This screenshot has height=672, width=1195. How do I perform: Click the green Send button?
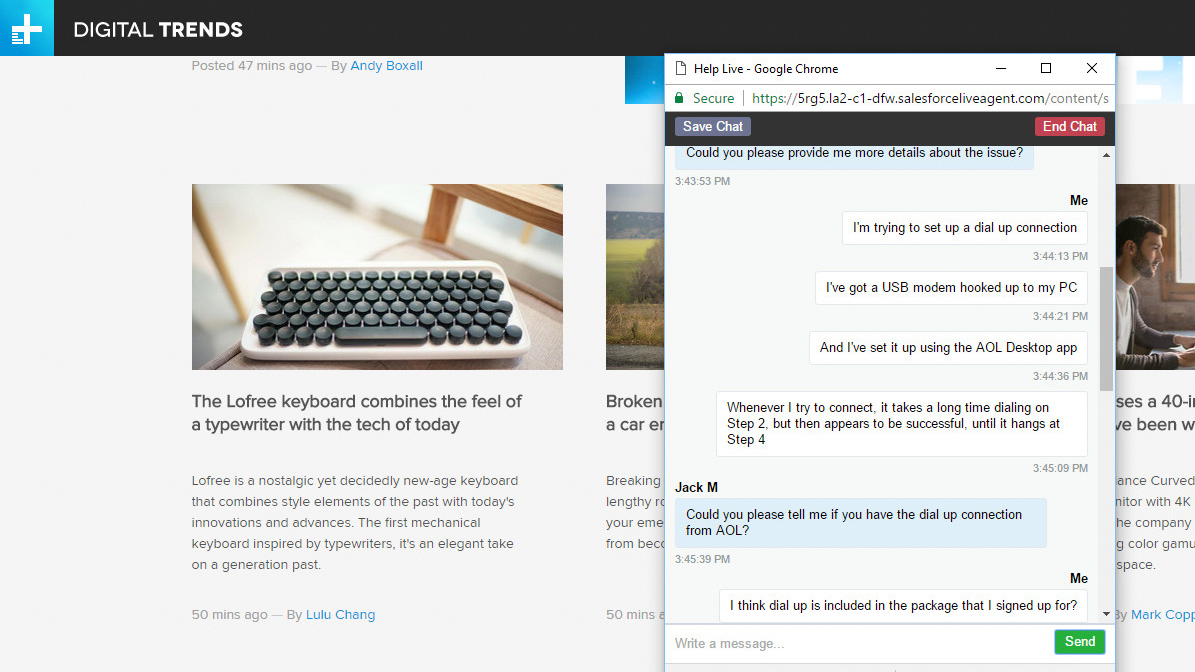(1080, 642)
